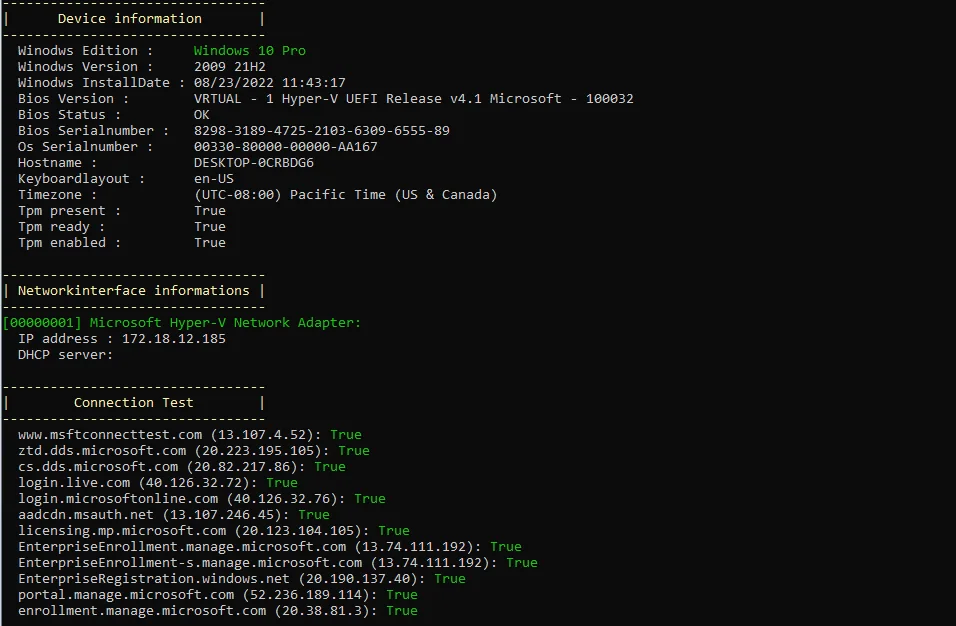Select the "EnterpriseEnrollment-s.manage.microsoft.com" host entry
This screenshot has width=956, height=626.
pyautogui.click(x=190, y=563)
